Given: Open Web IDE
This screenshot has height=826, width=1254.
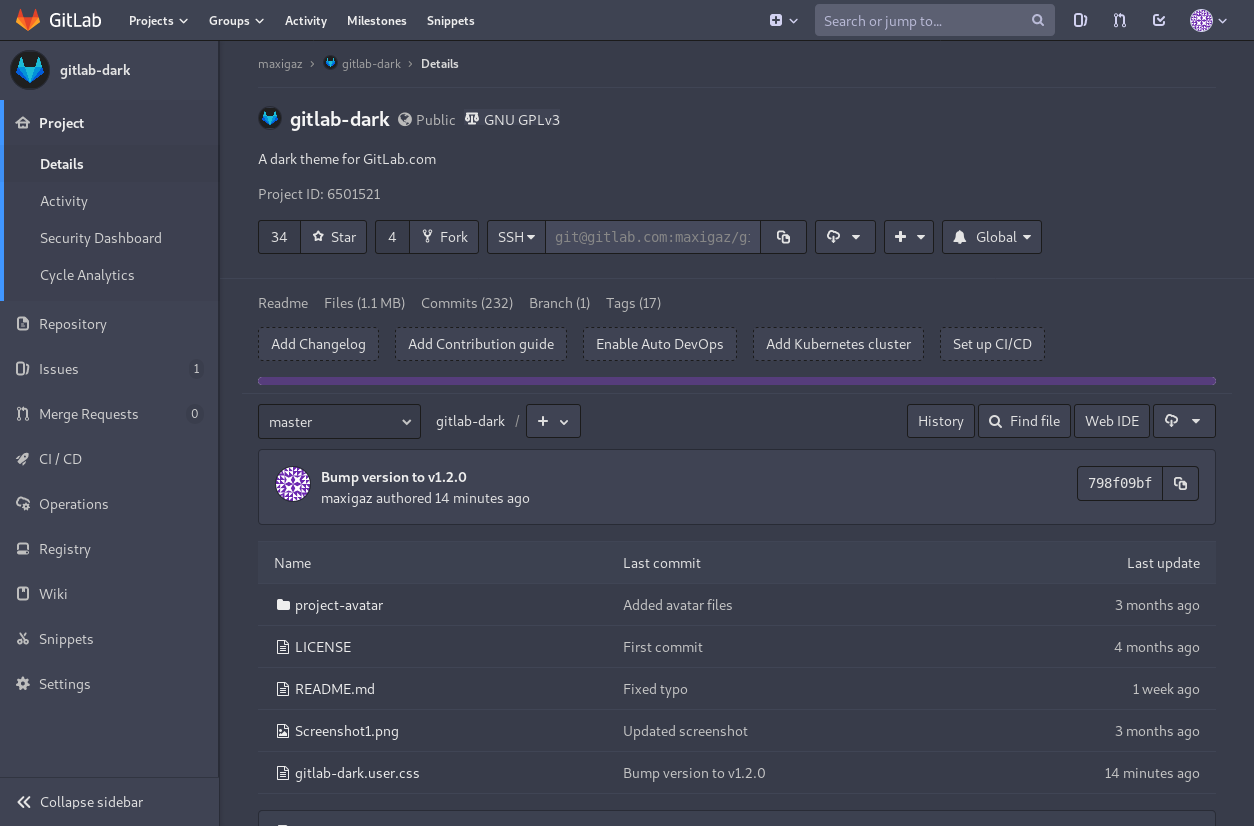Looking at the screenshot, I should pyautogui.click(x=1112, y=421).
